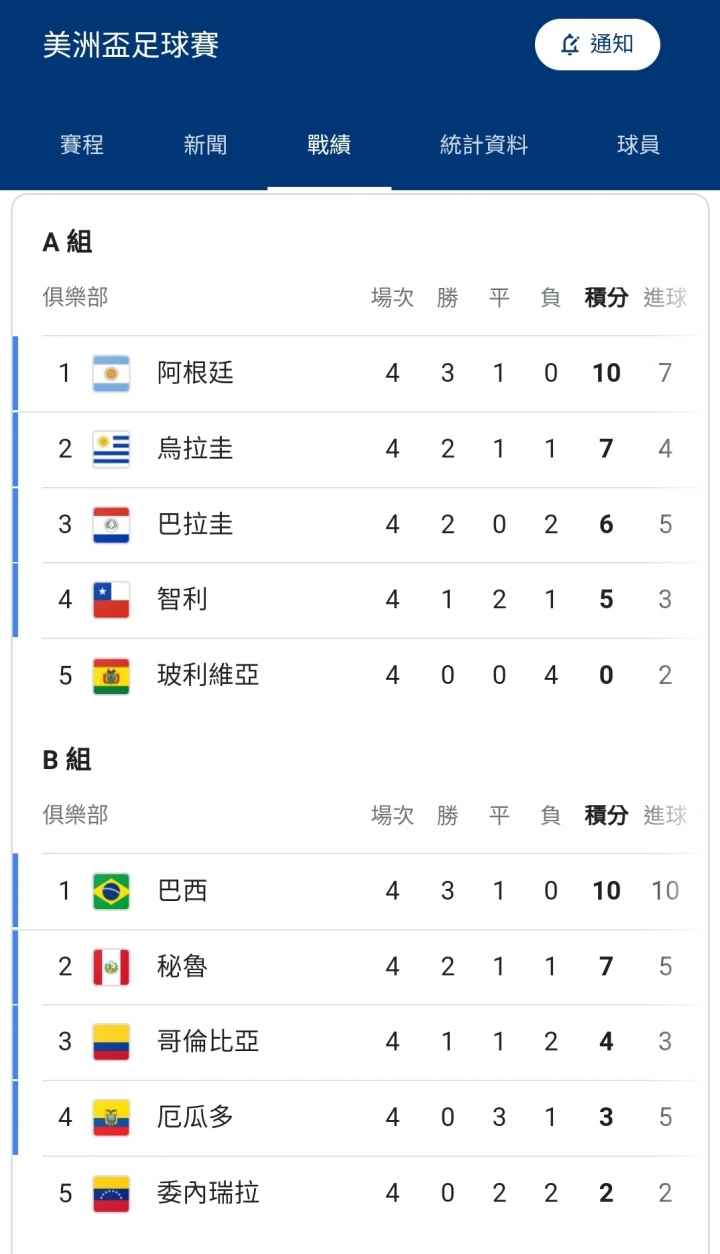Tap the Paraguay flag icon
This screenshot has height=1254, width=720.
111,524
